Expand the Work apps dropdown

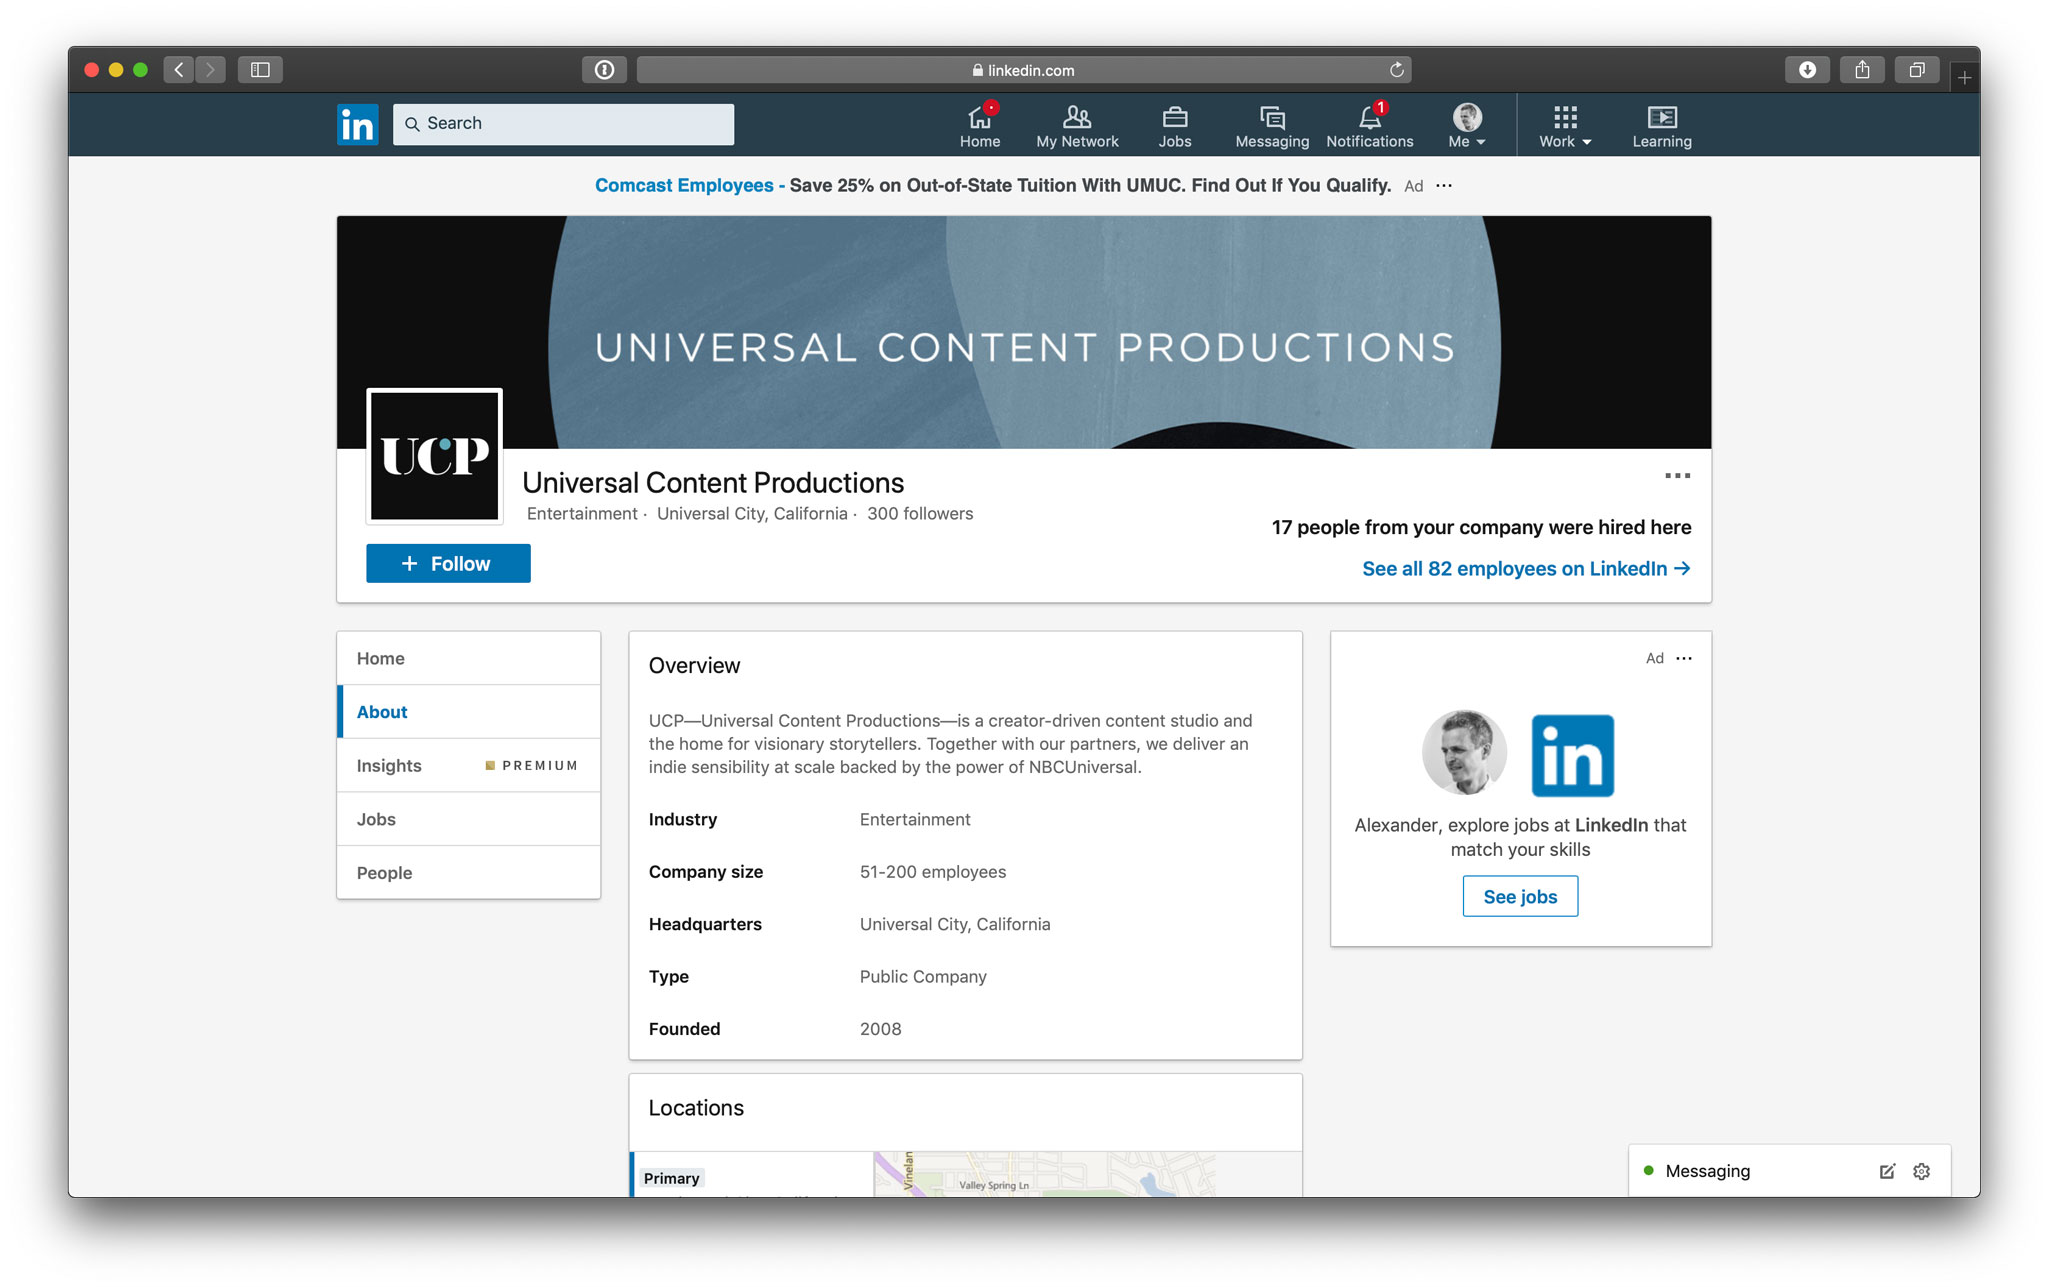click(1564, 126)
